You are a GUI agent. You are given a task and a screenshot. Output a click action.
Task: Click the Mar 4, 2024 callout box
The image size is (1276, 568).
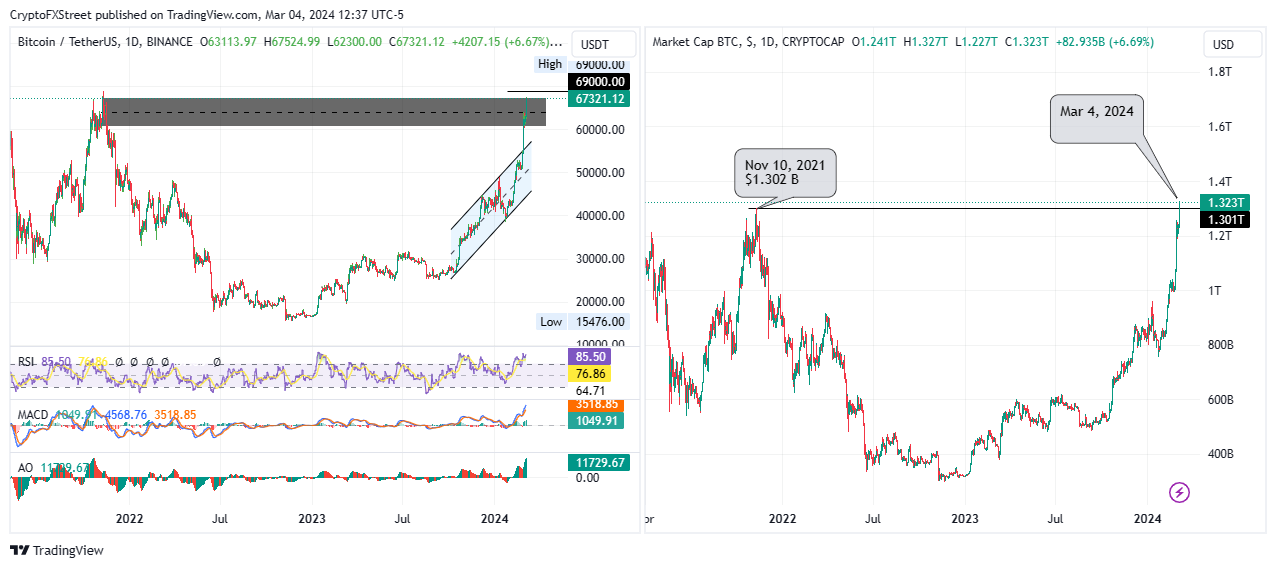(x=1098, y=119)
